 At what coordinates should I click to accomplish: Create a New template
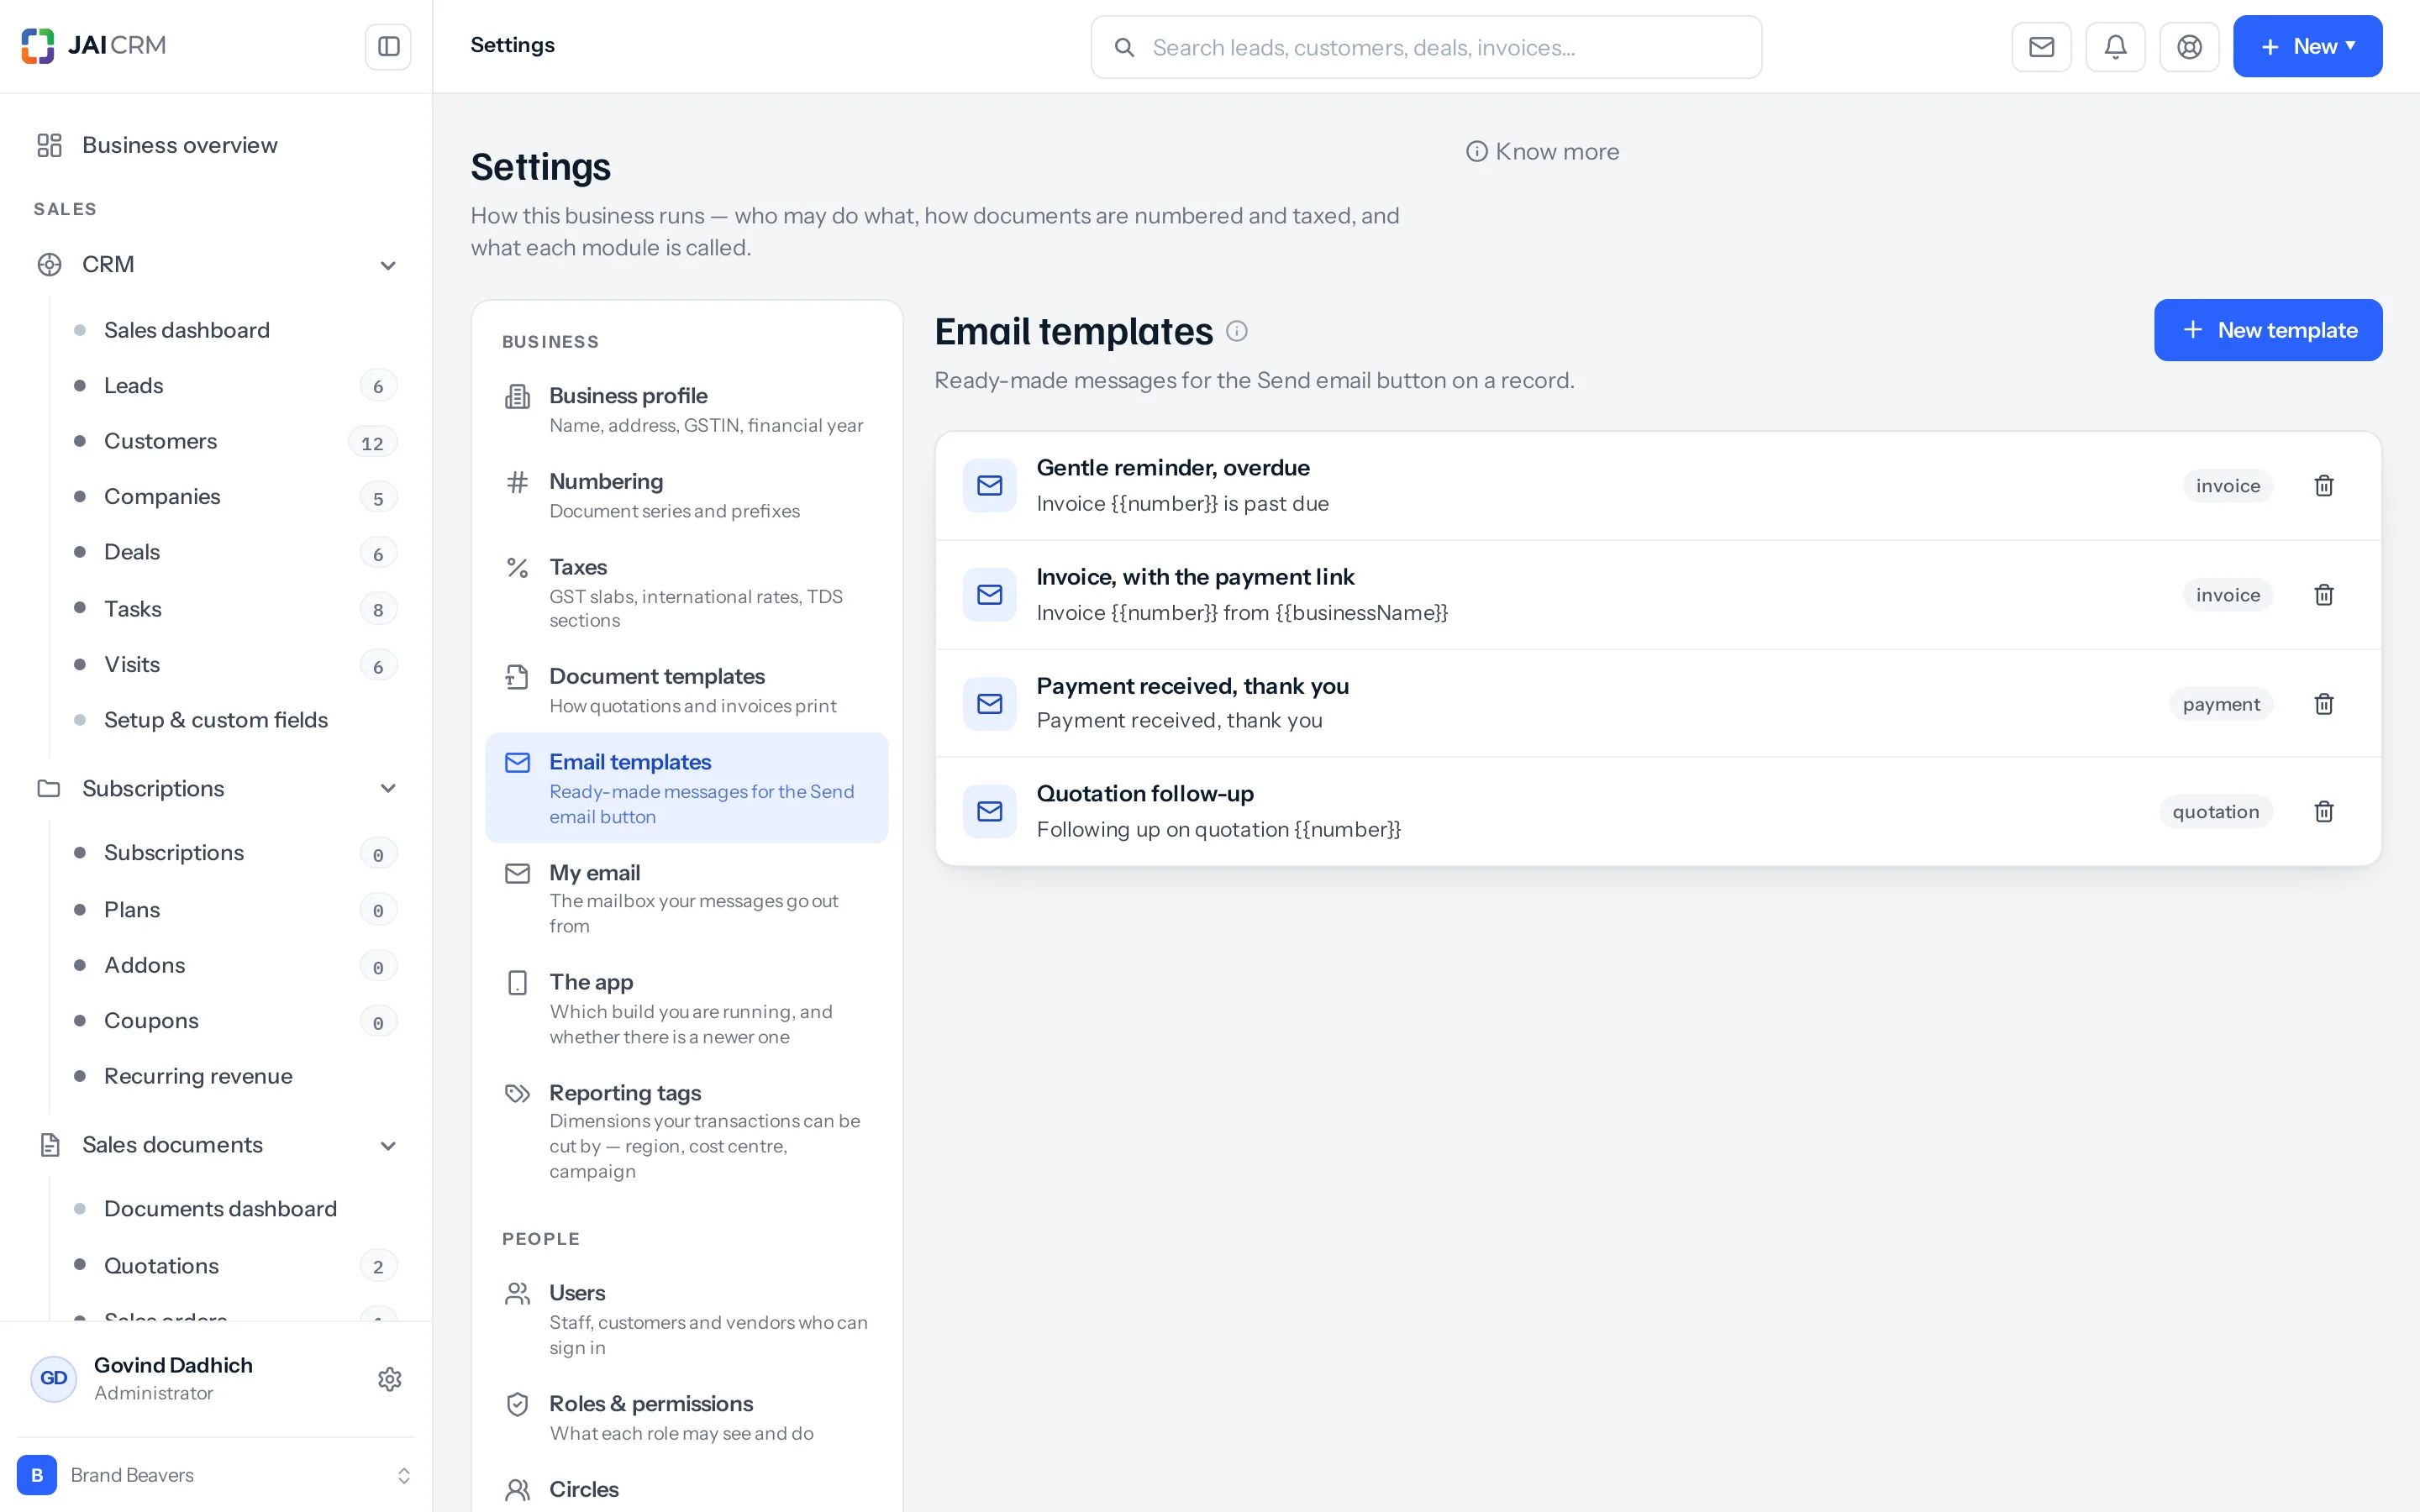[2268, 330]
